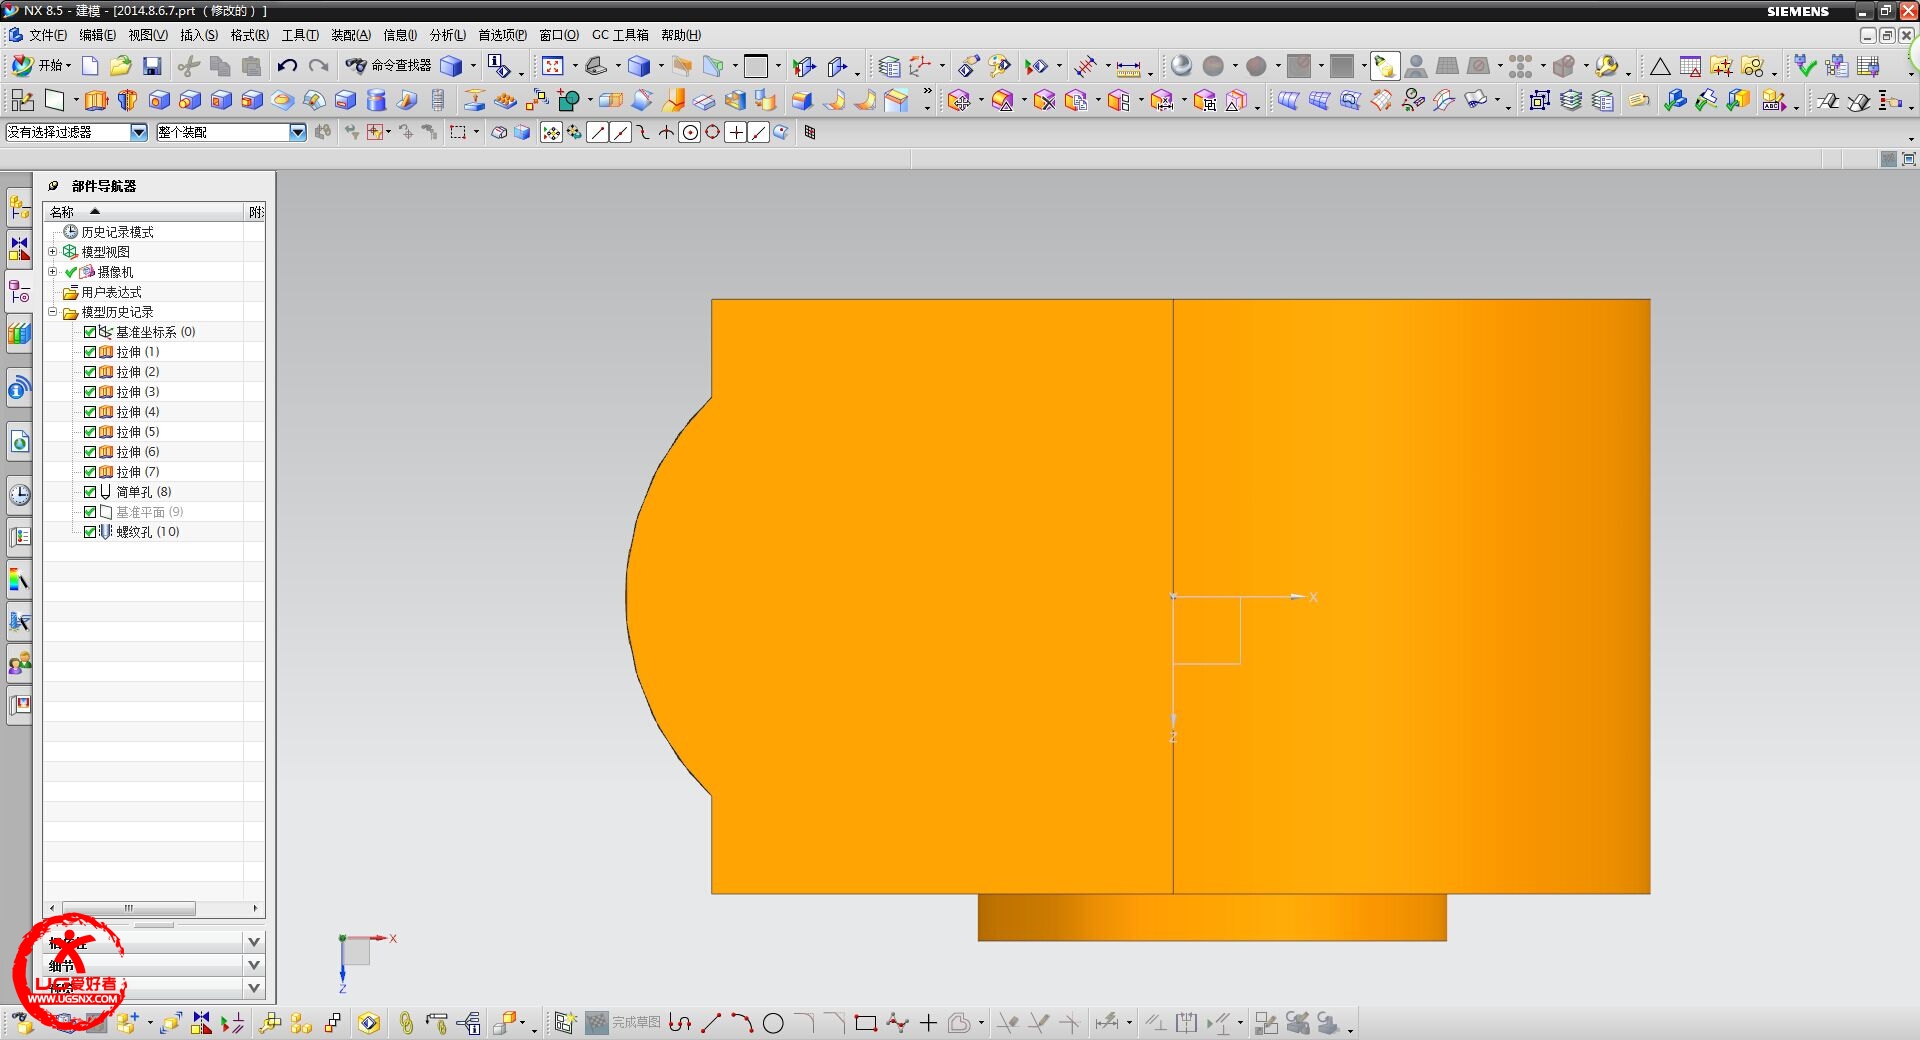Toggle the end-point snap icon

point(597,132)
